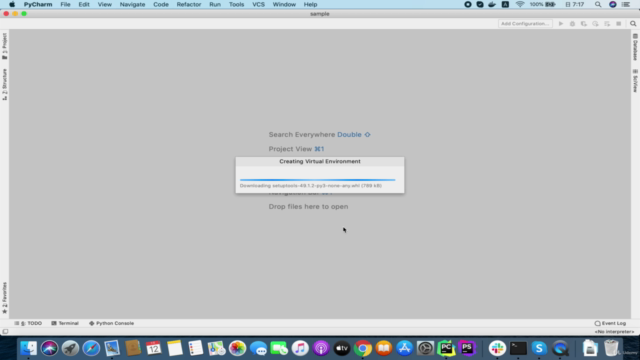Screen dimensions: 640x360
Task: Open the Structure tool window tab
Action: 4,84
